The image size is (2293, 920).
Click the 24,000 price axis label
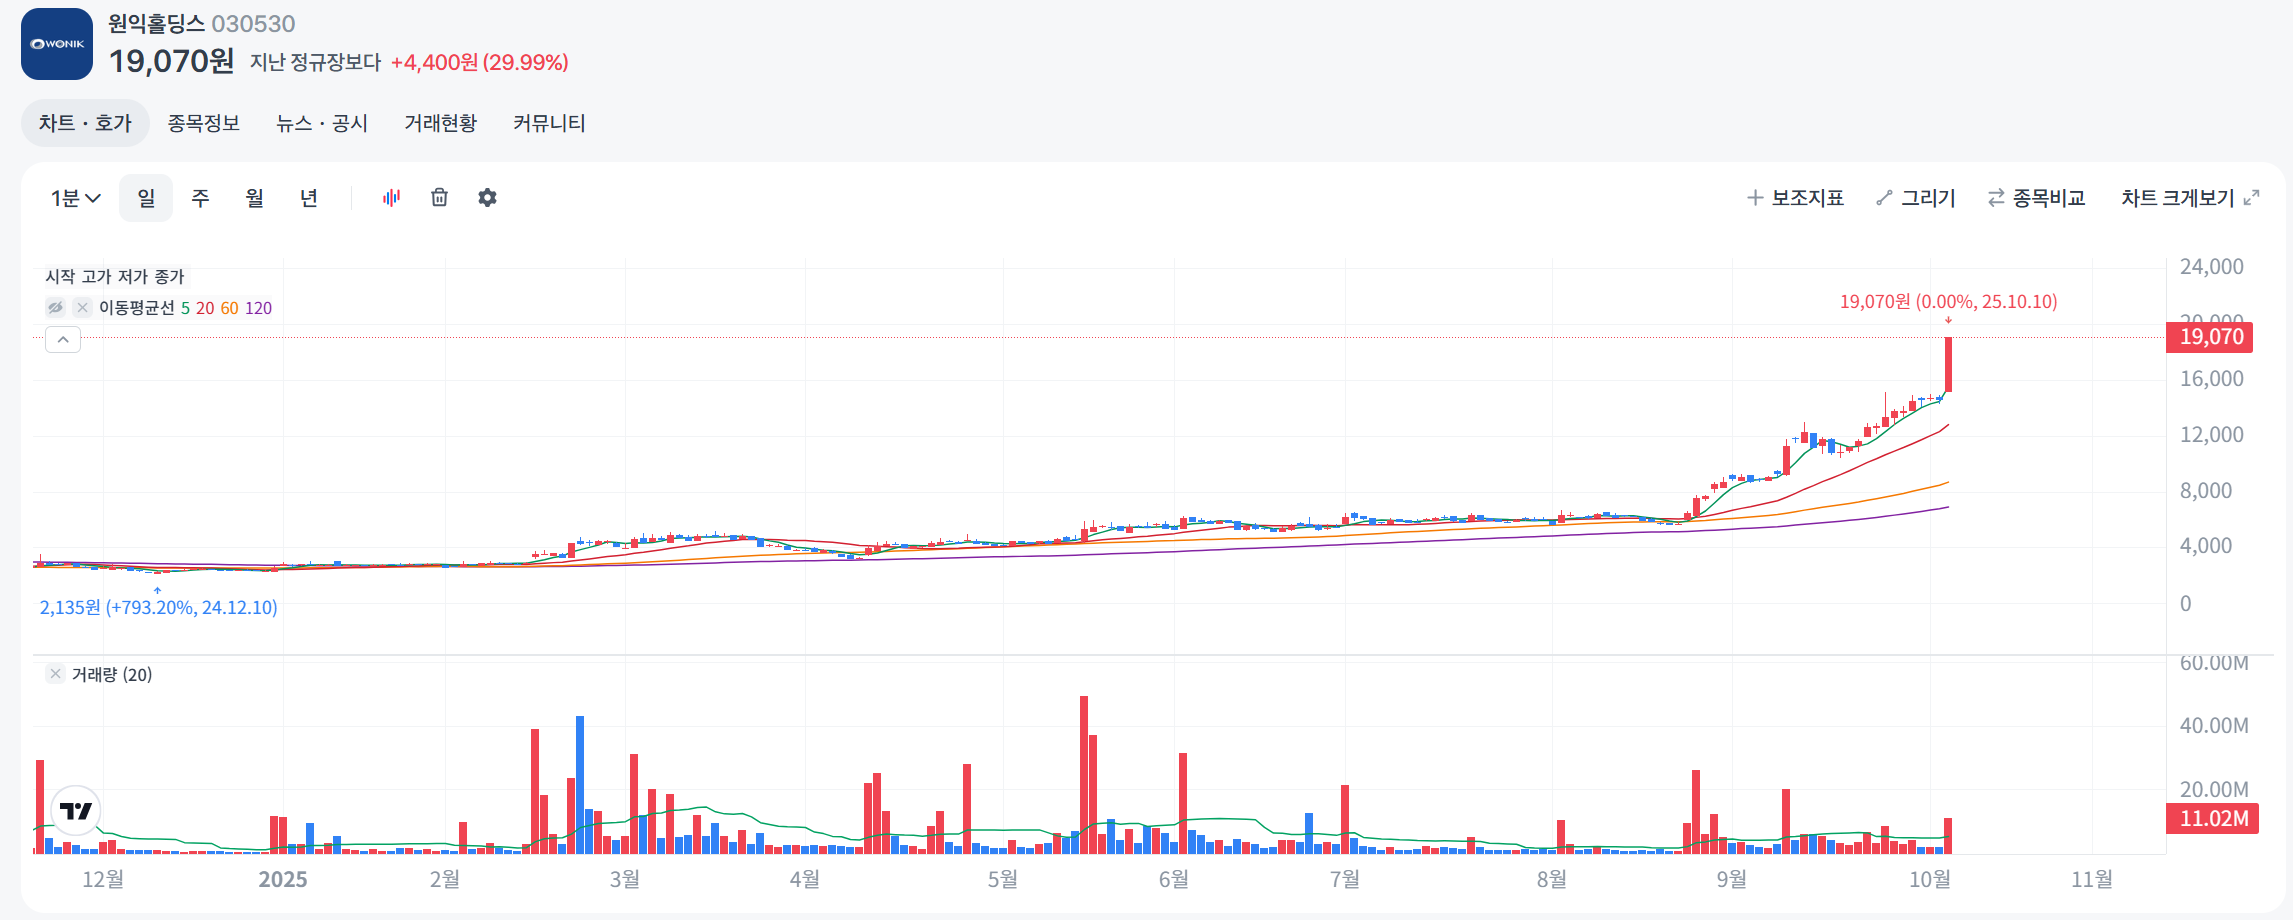(x=2211, y=267)
